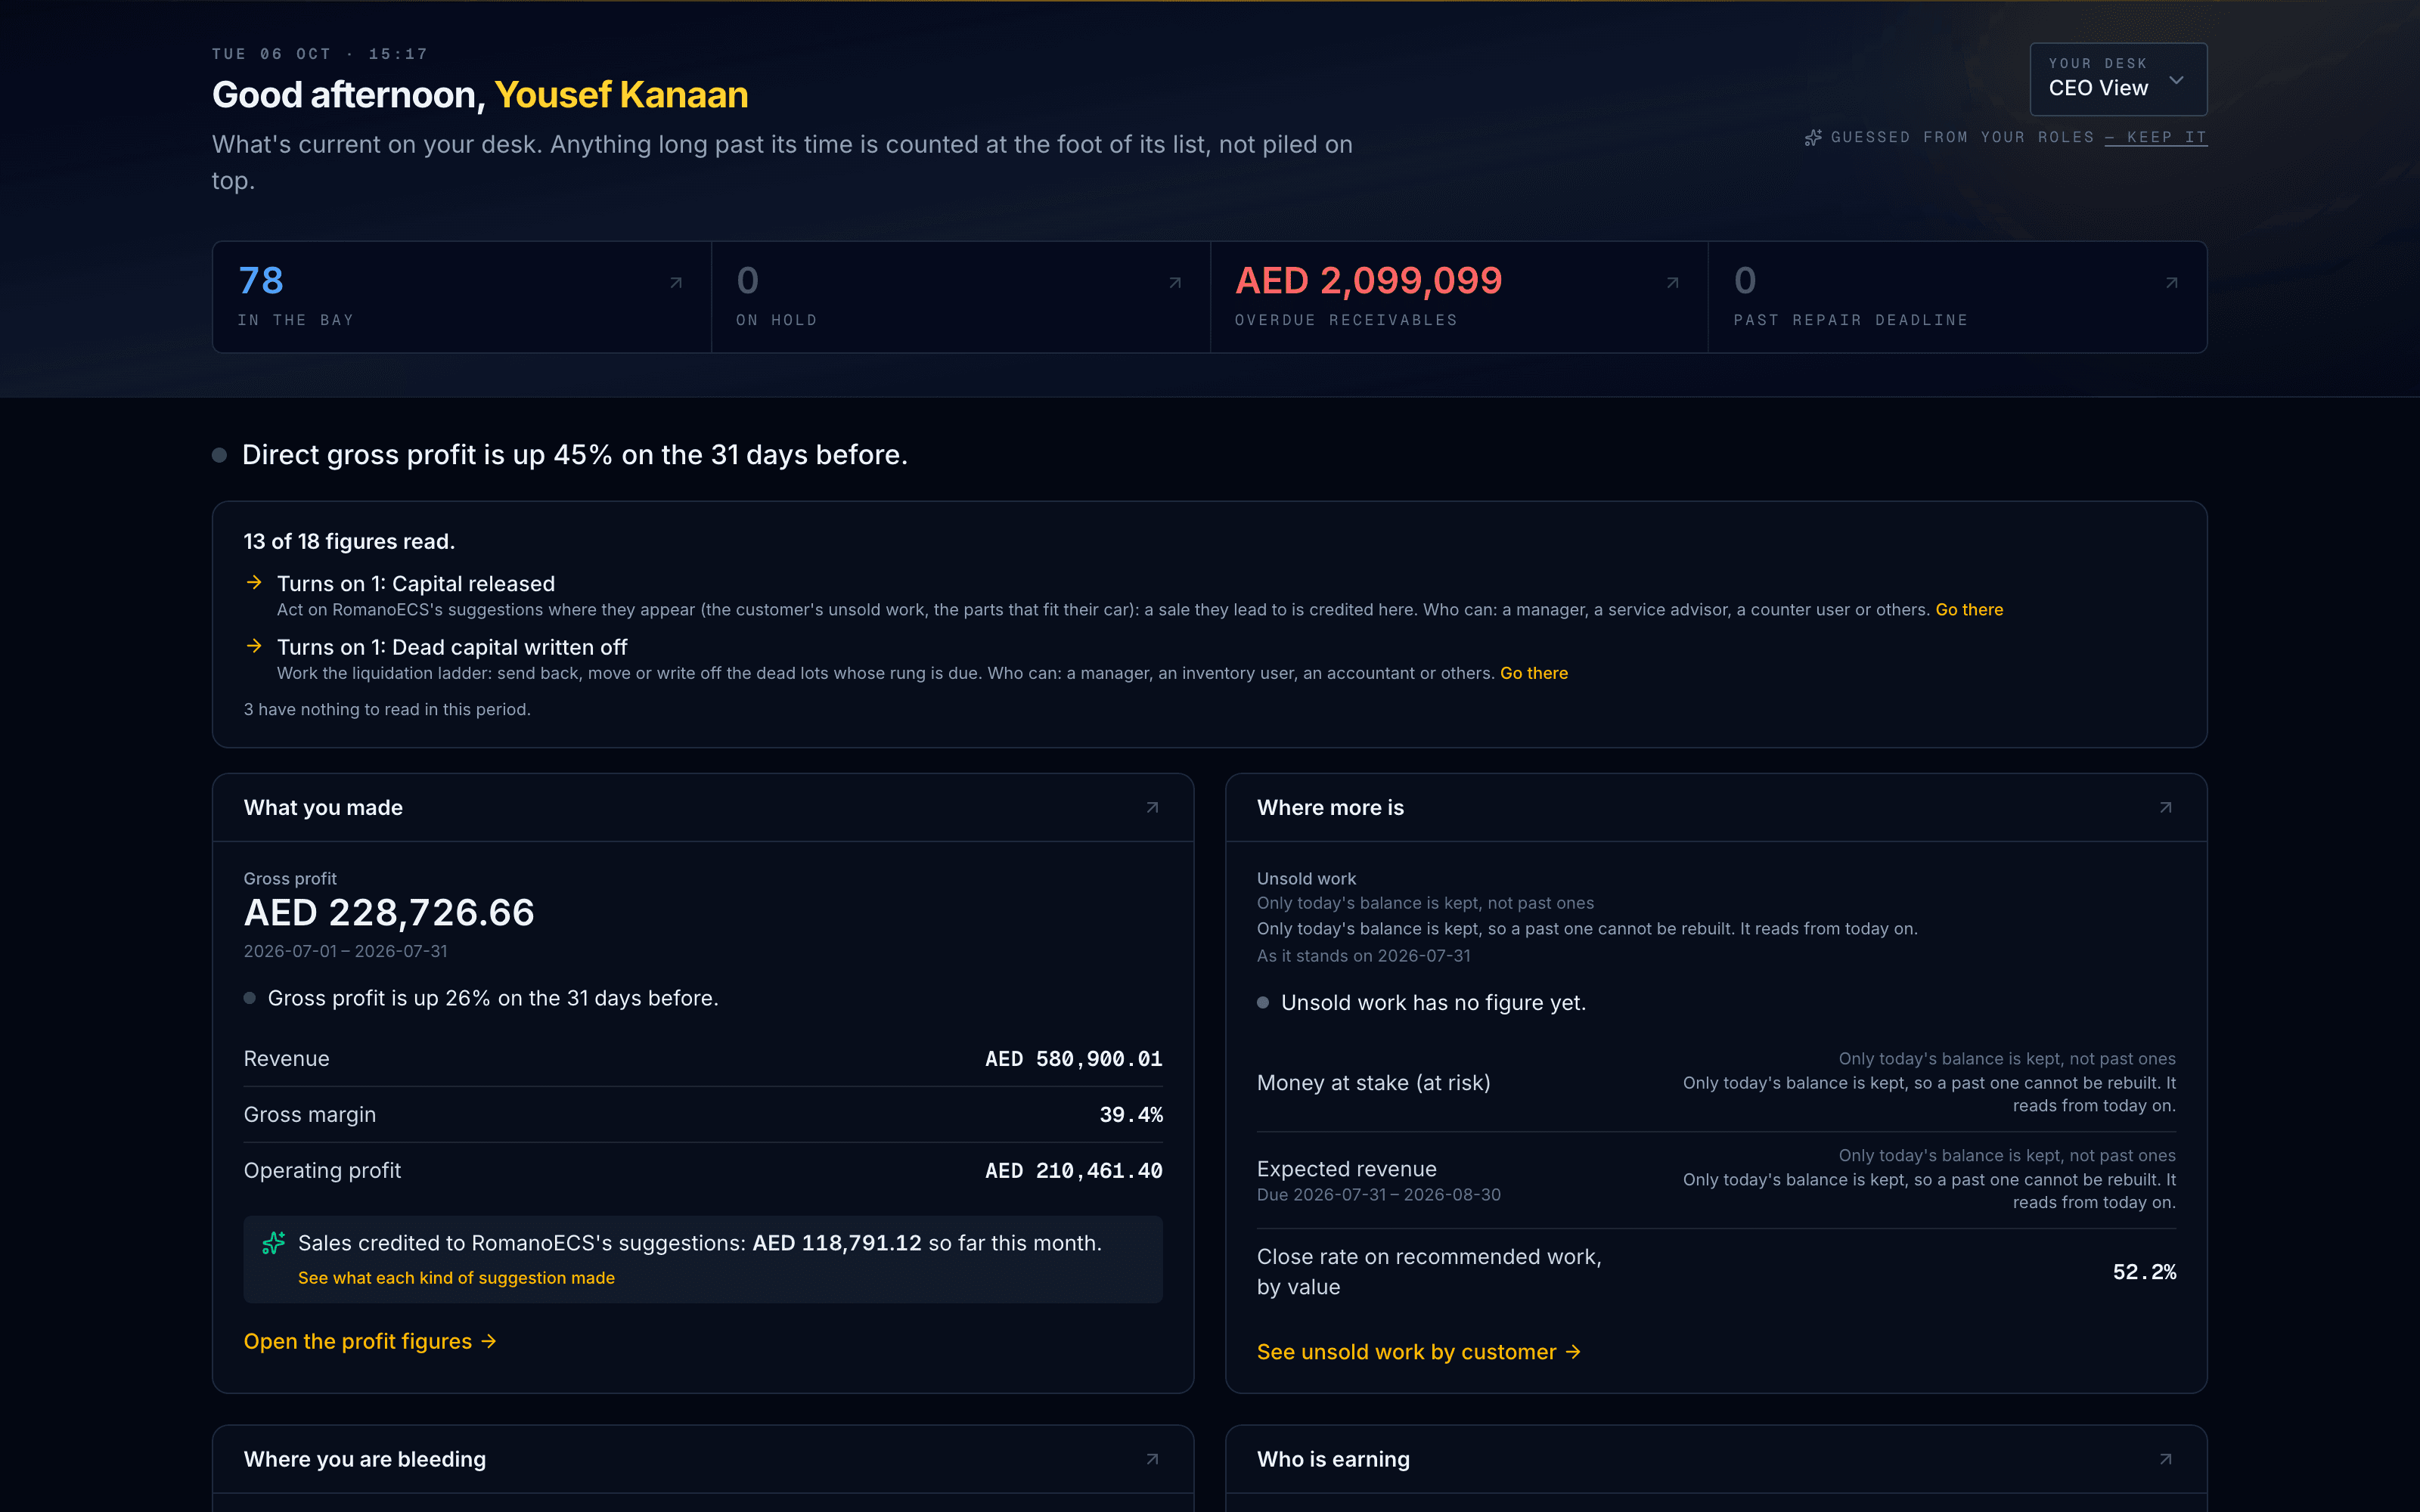The height and width of the screenshot is (1512, 2420).
Task: Click the Direct gross profit up 45% headline
Action: click(x=574, y=454)
